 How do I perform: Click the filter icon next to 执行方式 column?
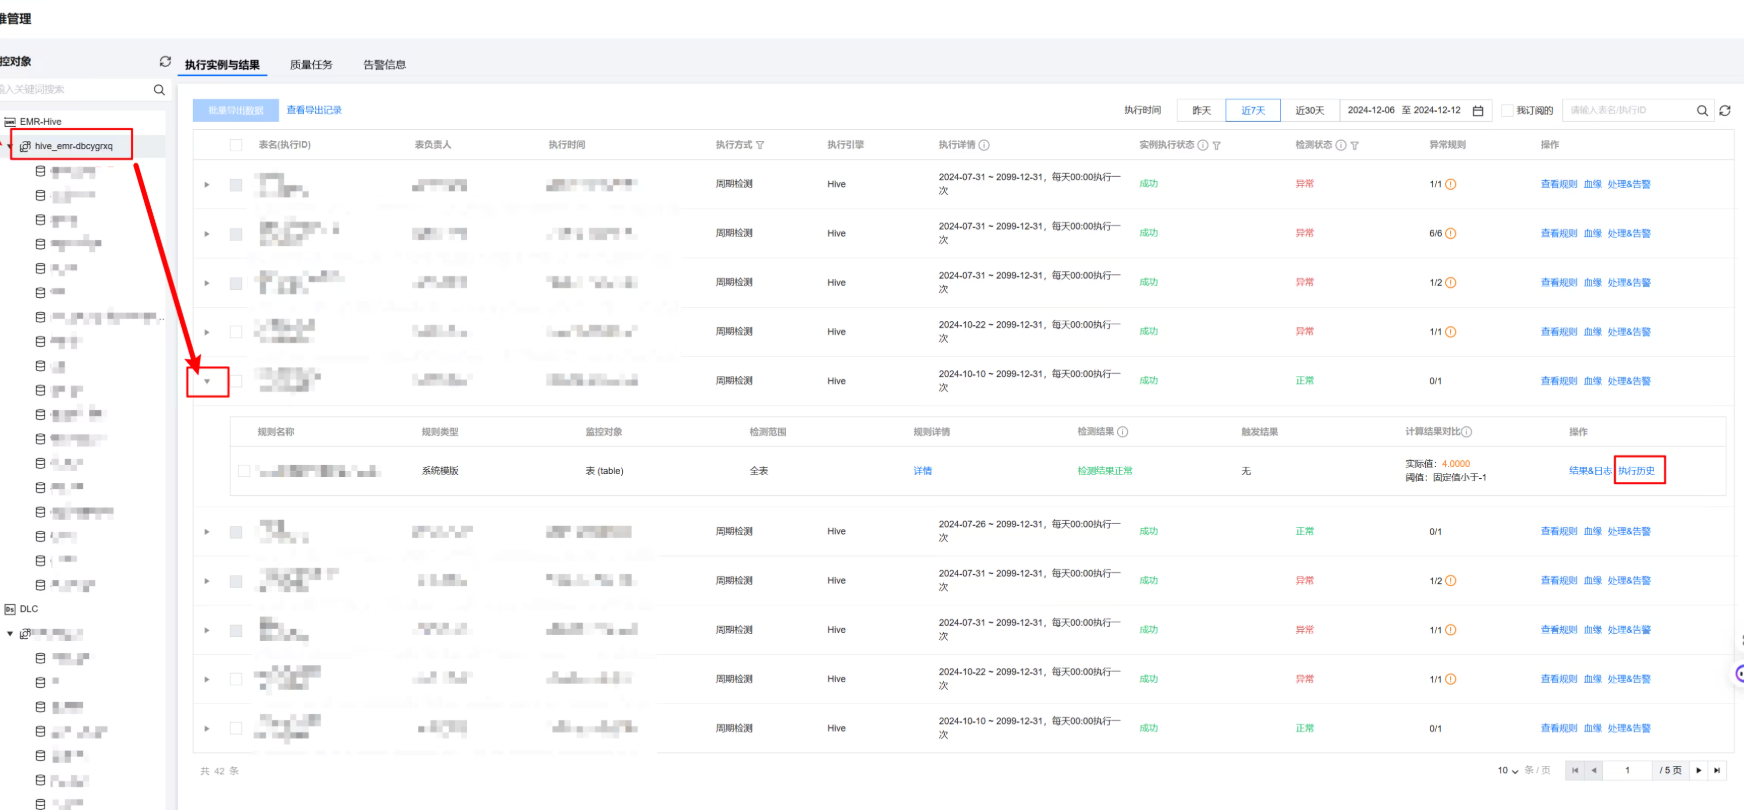(760, 146)
